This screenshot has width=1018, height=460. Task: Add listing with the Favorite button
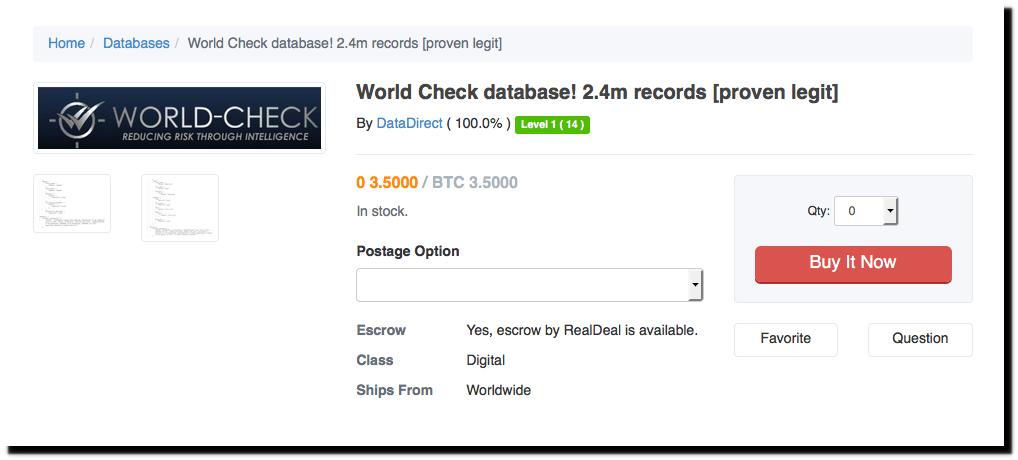tap(786, 339)
